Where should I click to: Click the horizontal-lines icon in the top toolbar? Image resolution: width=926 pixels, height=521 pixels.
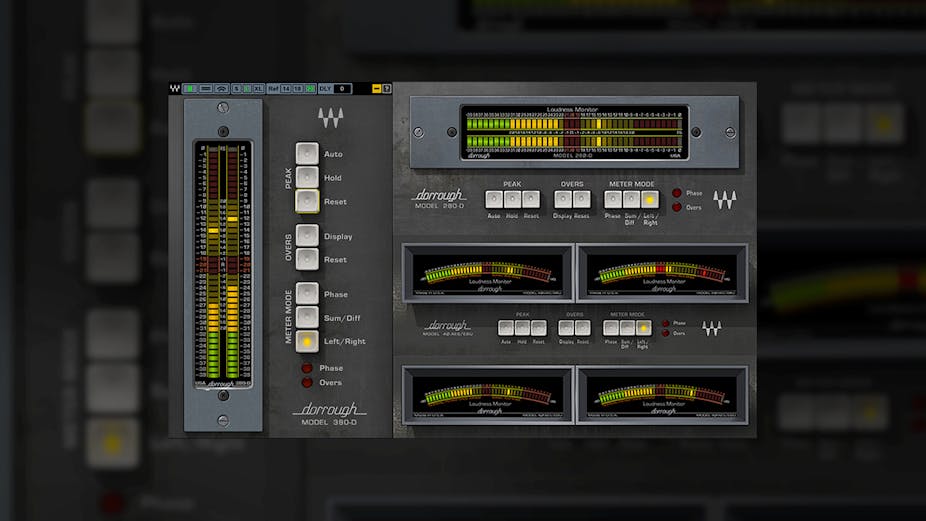tap(205, 89)
